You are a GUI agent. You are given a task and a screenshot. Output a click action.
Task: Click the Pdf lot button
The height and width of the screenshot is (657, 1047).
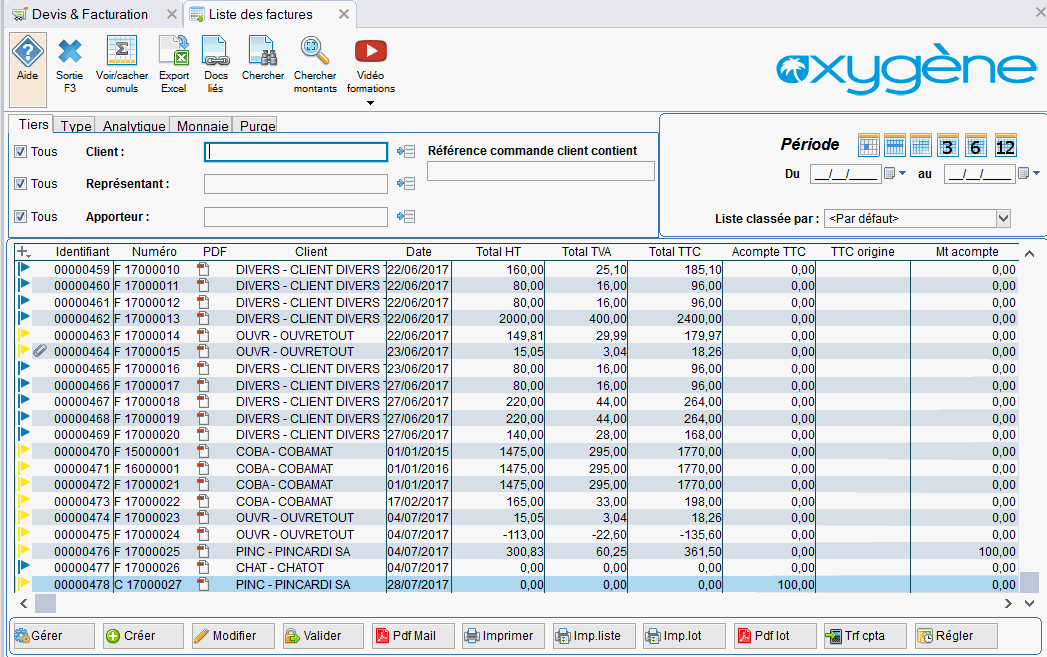click(775, 636)
